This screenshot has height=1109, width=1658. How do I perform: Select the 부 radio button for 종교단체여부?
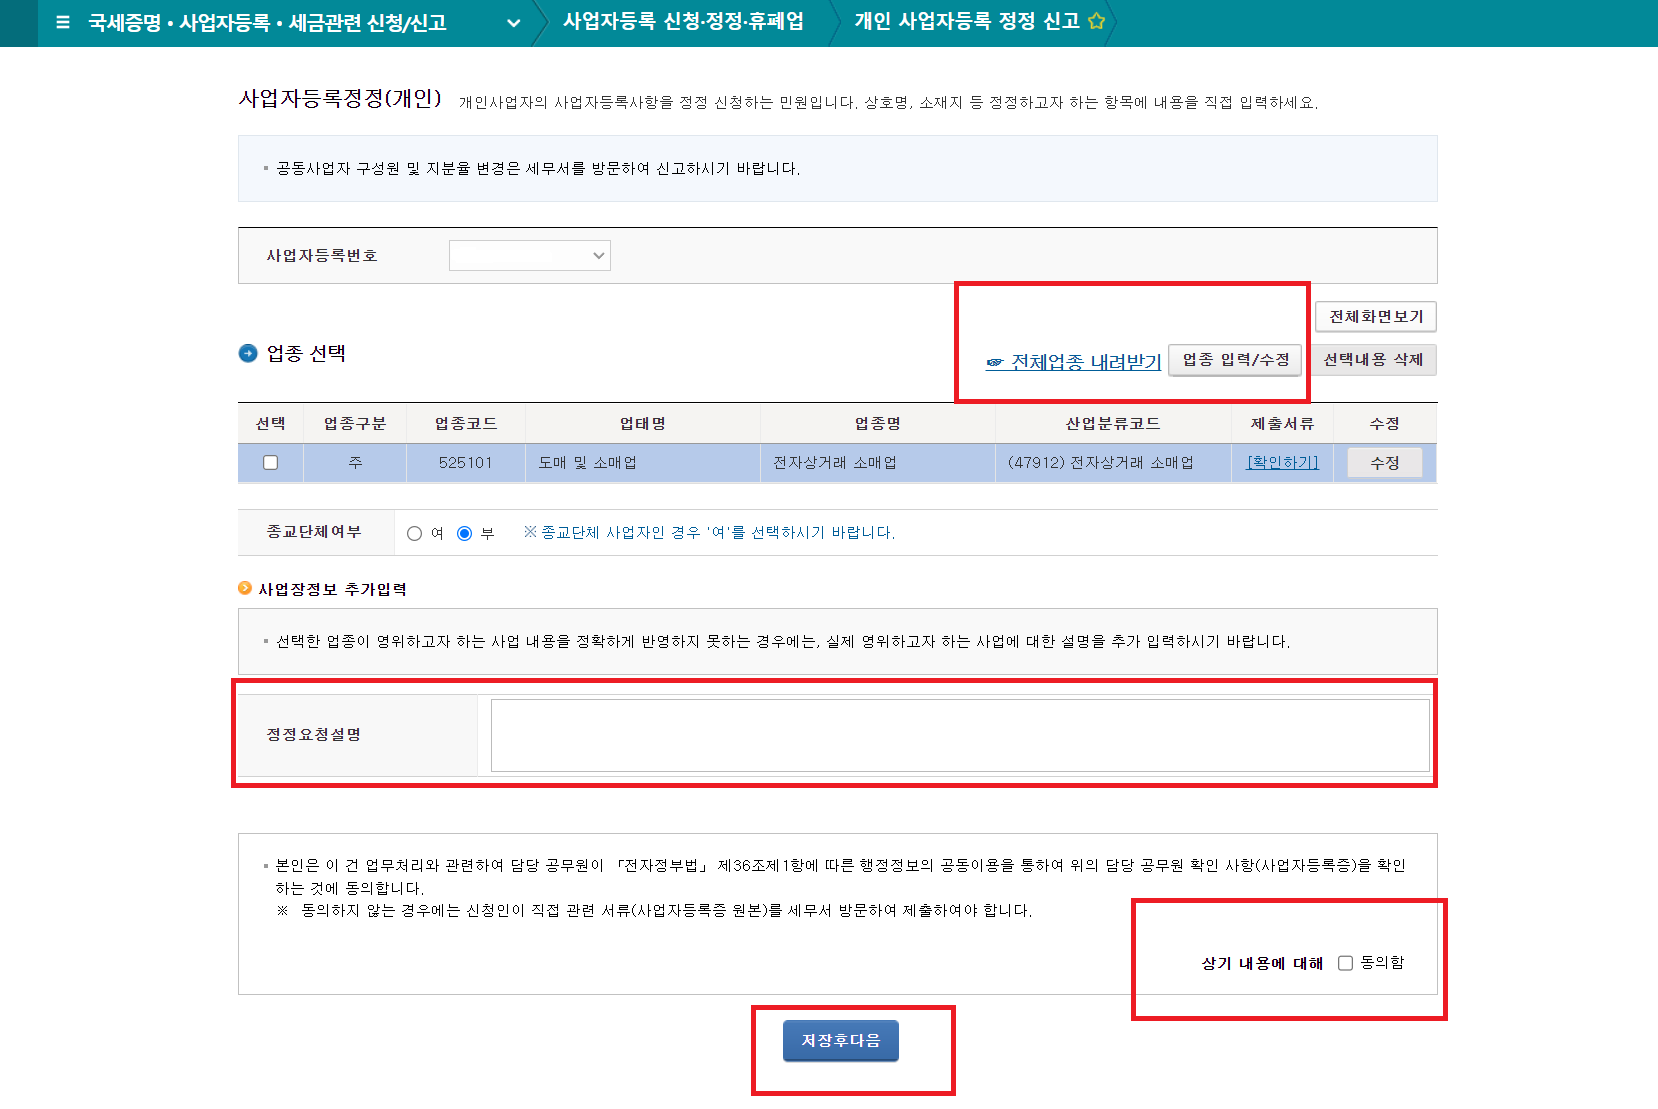point(464,533)
